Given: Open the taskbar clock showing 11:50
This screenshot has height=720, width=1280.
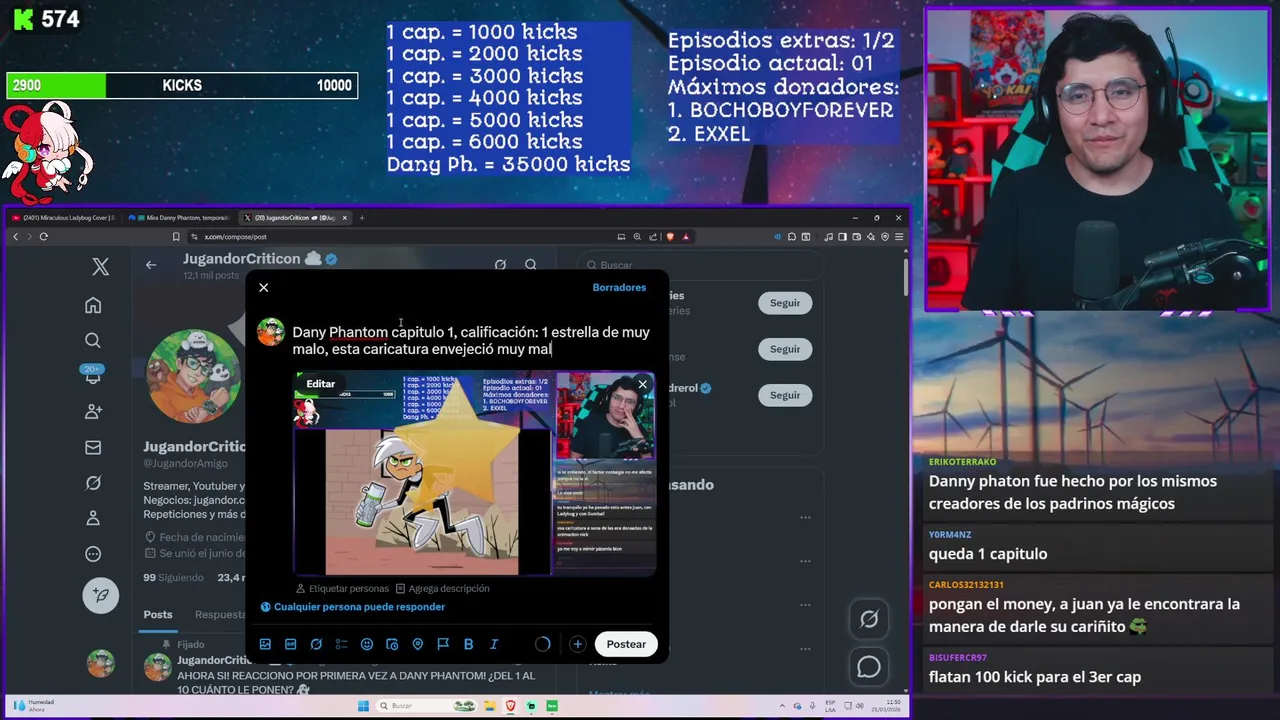Looking at the screenshot, I should 888,706.
